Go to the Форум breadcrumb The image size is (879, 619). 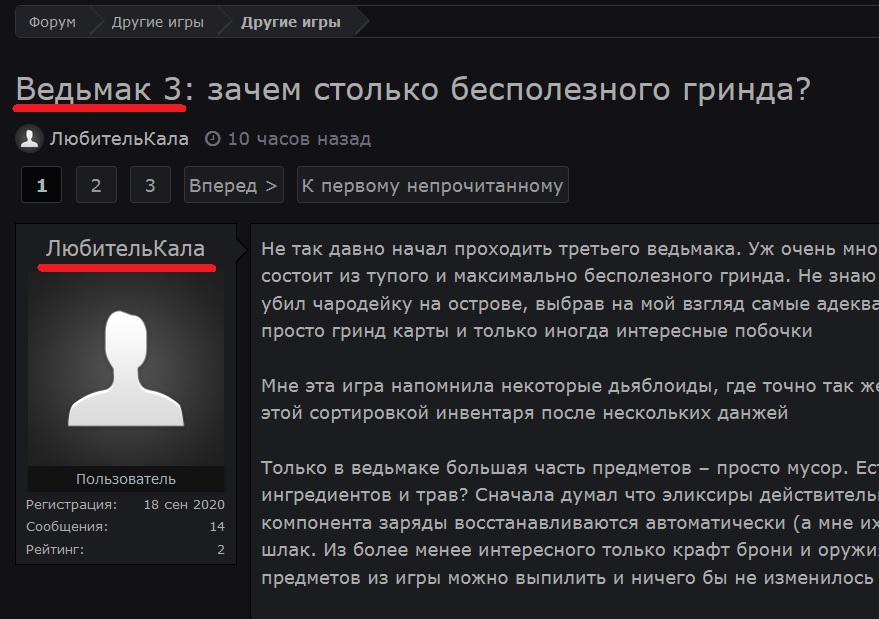(x=52, y=22)
